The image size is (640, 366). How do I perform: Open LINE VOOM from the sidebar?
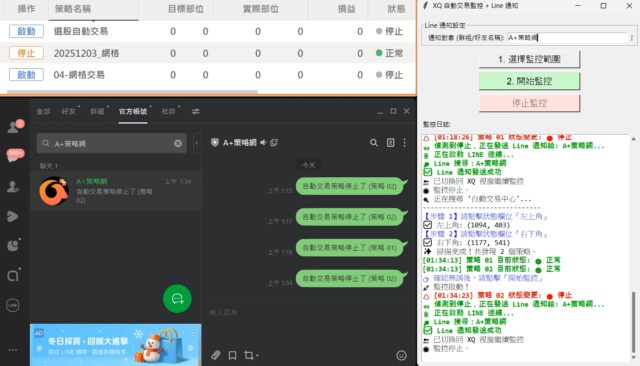tap(13, 216)
